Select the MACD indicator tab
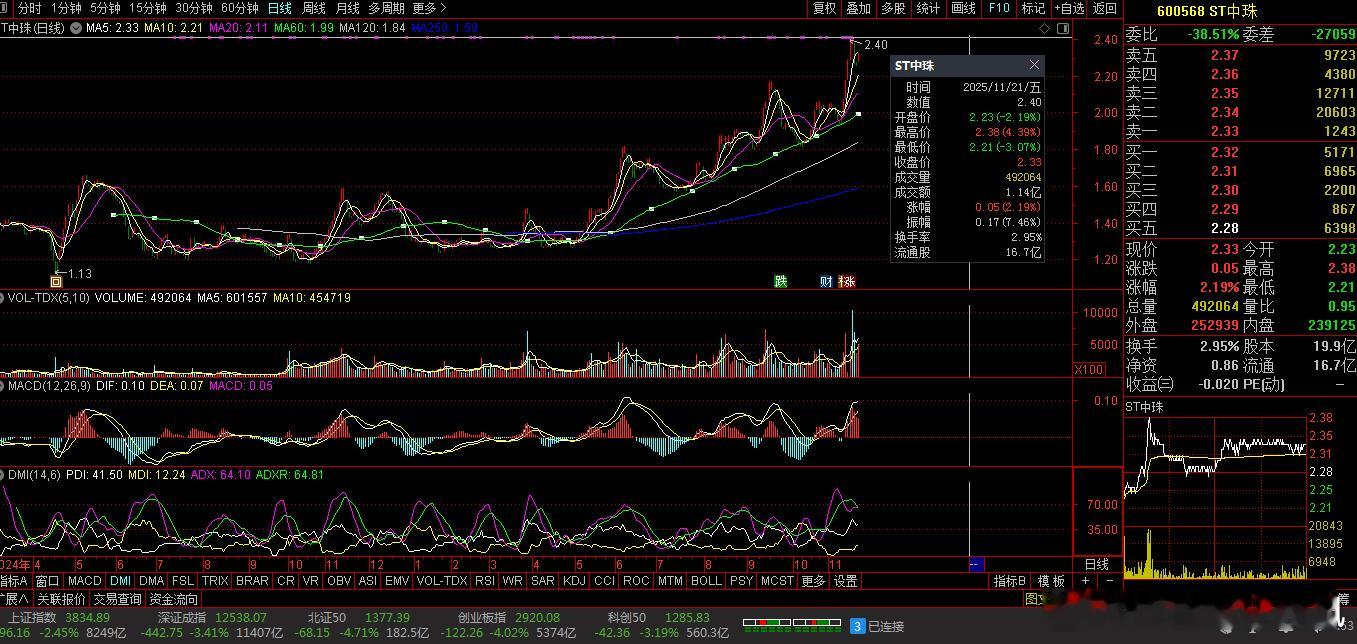Screen dimensions: 1357x644 point(85,581)
